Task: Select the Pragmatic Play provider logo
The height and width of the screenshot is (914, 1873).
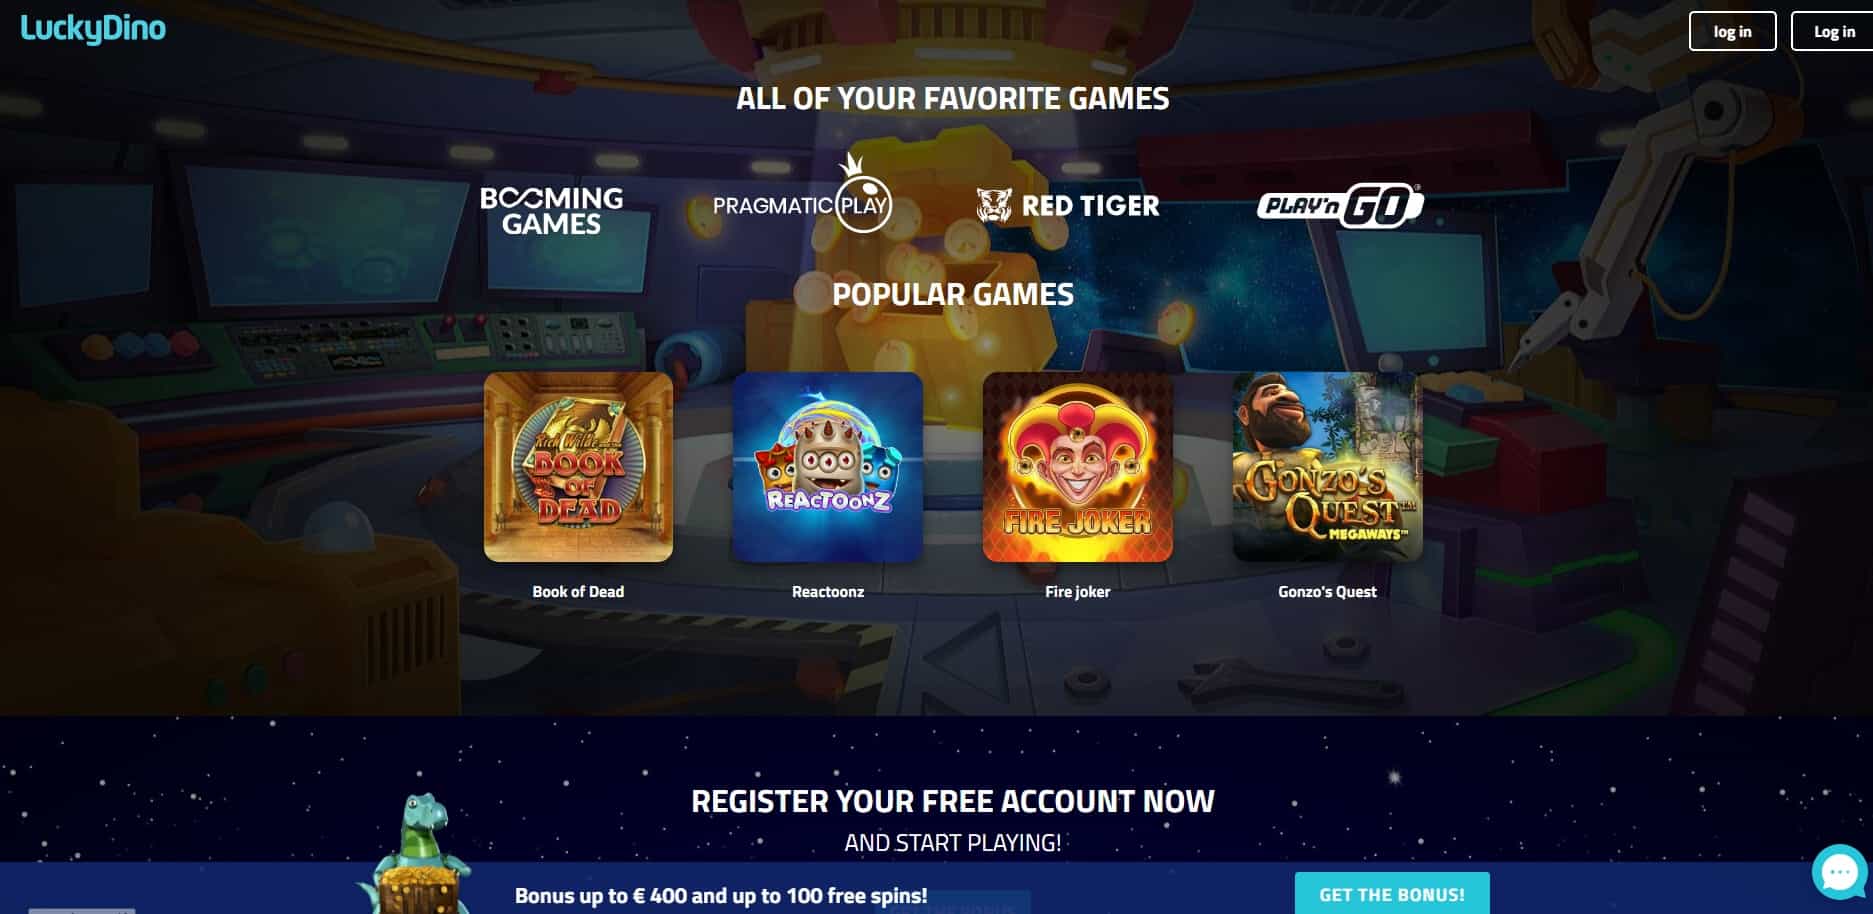Action: [802, 194]
